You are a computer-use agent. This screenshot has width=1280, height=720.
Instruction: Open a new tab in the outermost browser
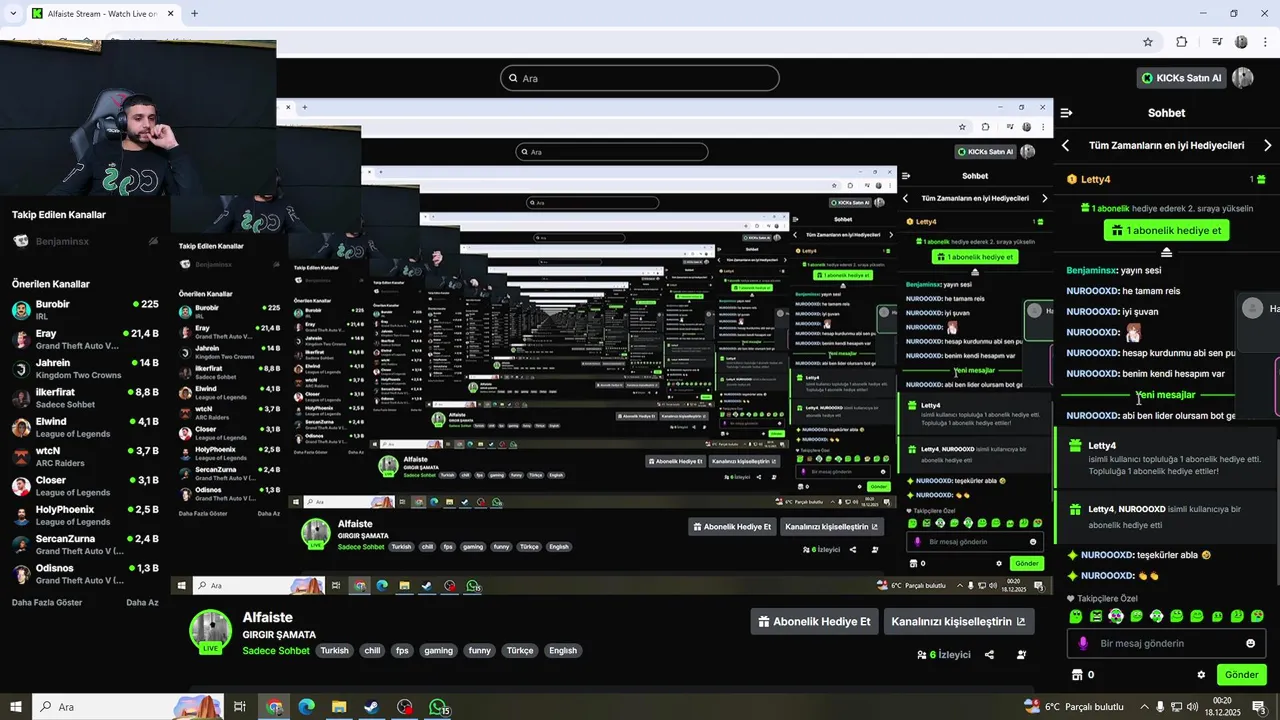pos(194,13)
